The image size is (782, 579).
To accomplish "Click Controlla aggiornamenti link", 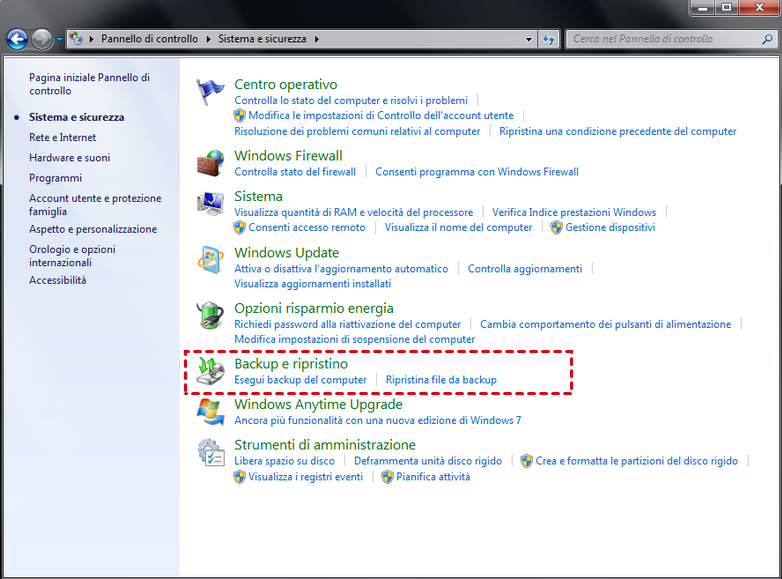I will click(x=525, y=269).
